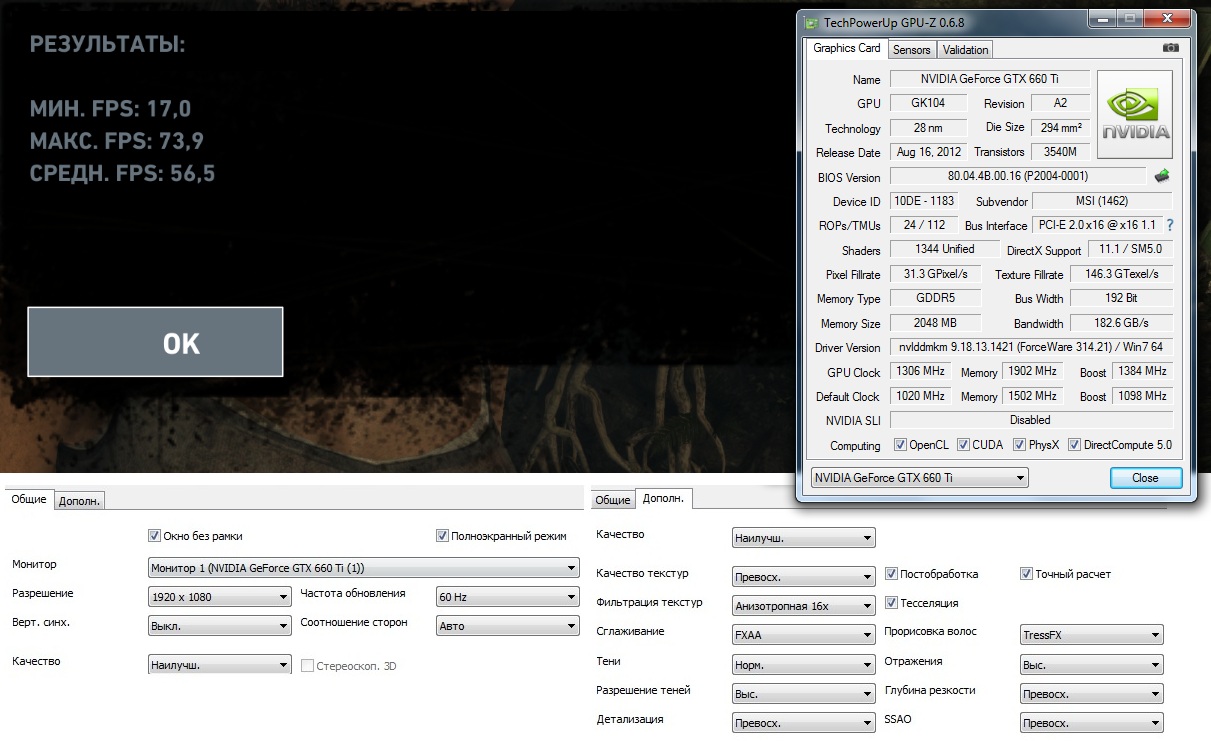The height and width of the screenshot is (743, 1211).
Task: Toggle the Тесселяция checkbox
Action: [x=892, y=603]
